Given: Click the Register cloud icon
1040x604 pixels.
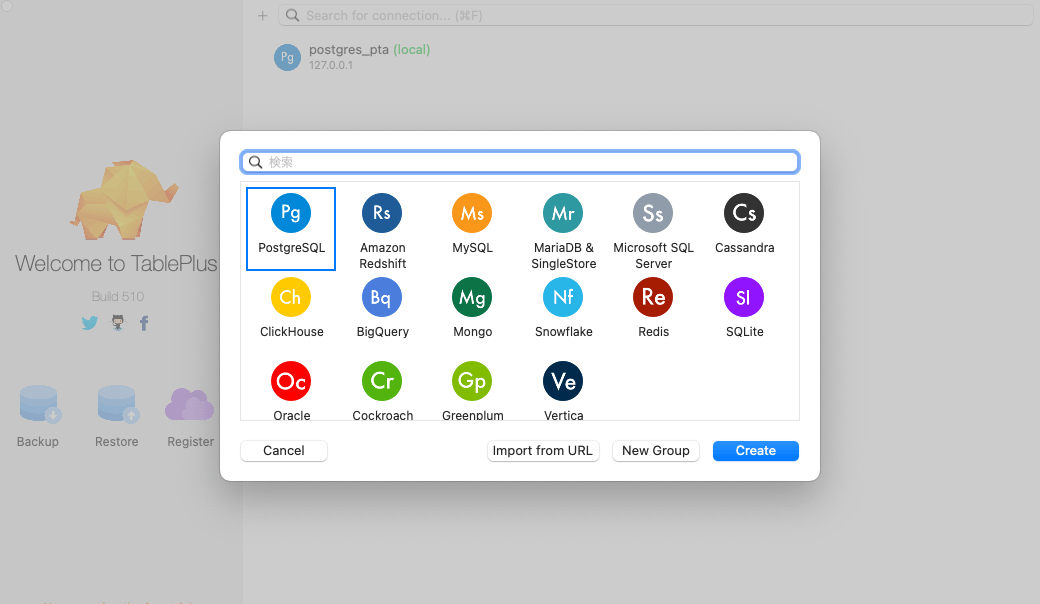Looking at the screenshot, I should click(x=190, y=404).
